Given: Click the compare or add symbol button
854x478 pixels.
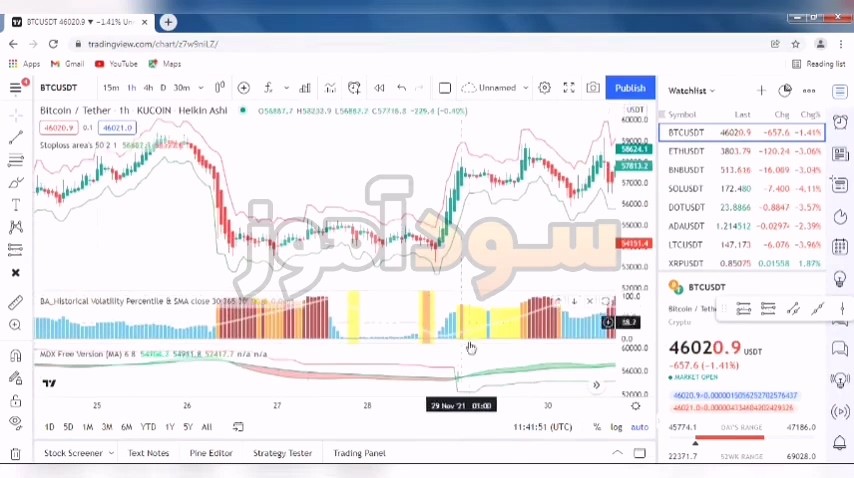Looking at the screenshot, I should pos(243,88).
